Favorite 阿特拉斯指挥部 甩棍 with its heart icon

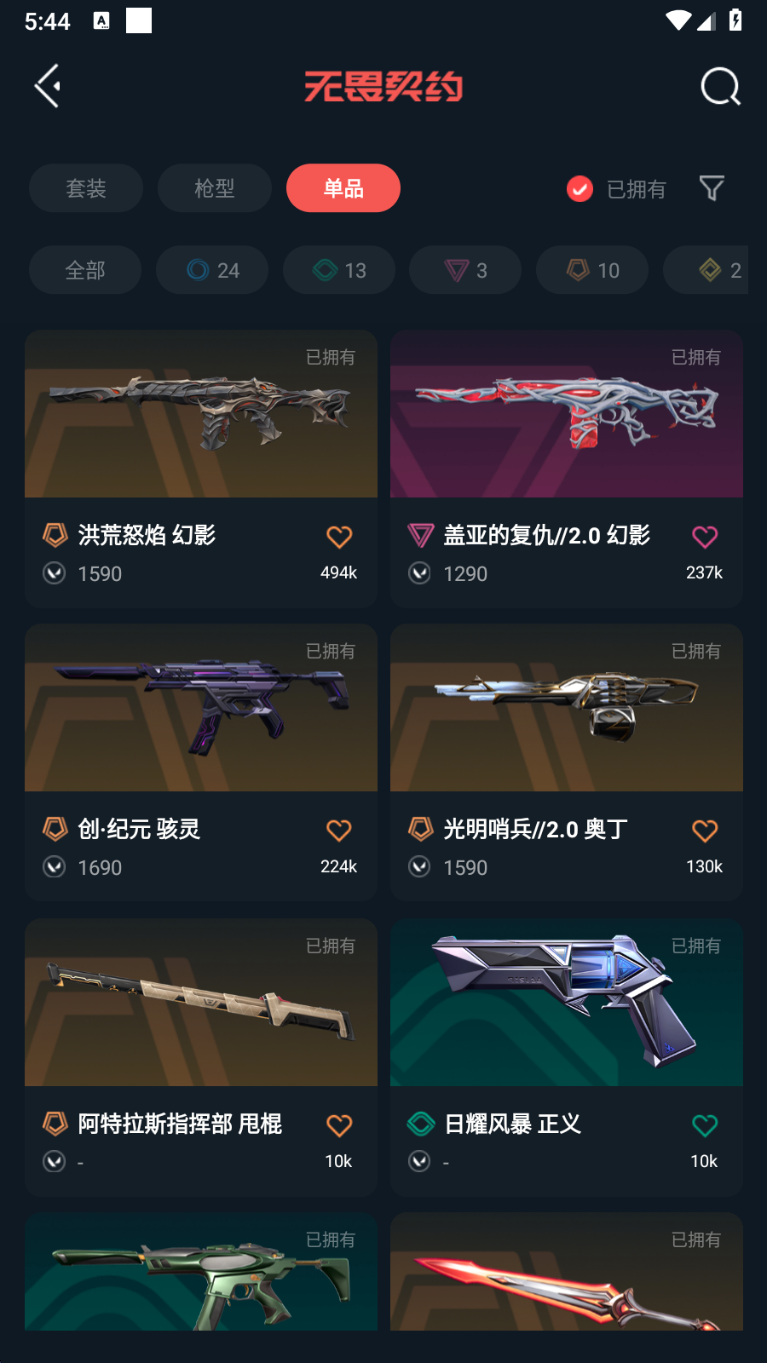[339, 1126]
